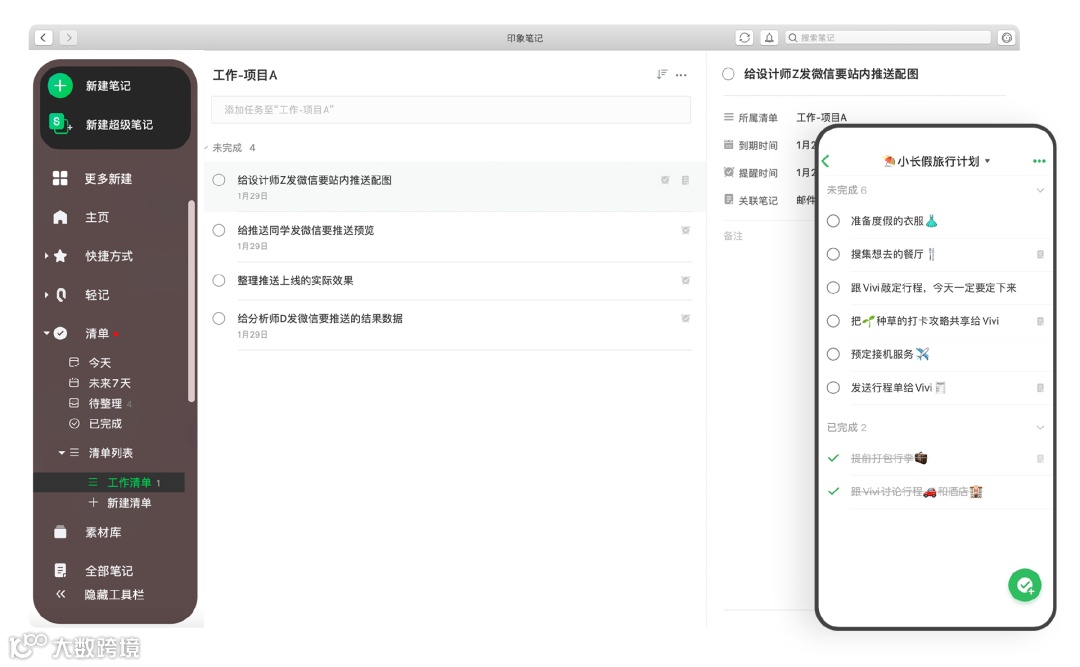
Task: Open 轻记 in the sidebar
Action: (96, 294)
